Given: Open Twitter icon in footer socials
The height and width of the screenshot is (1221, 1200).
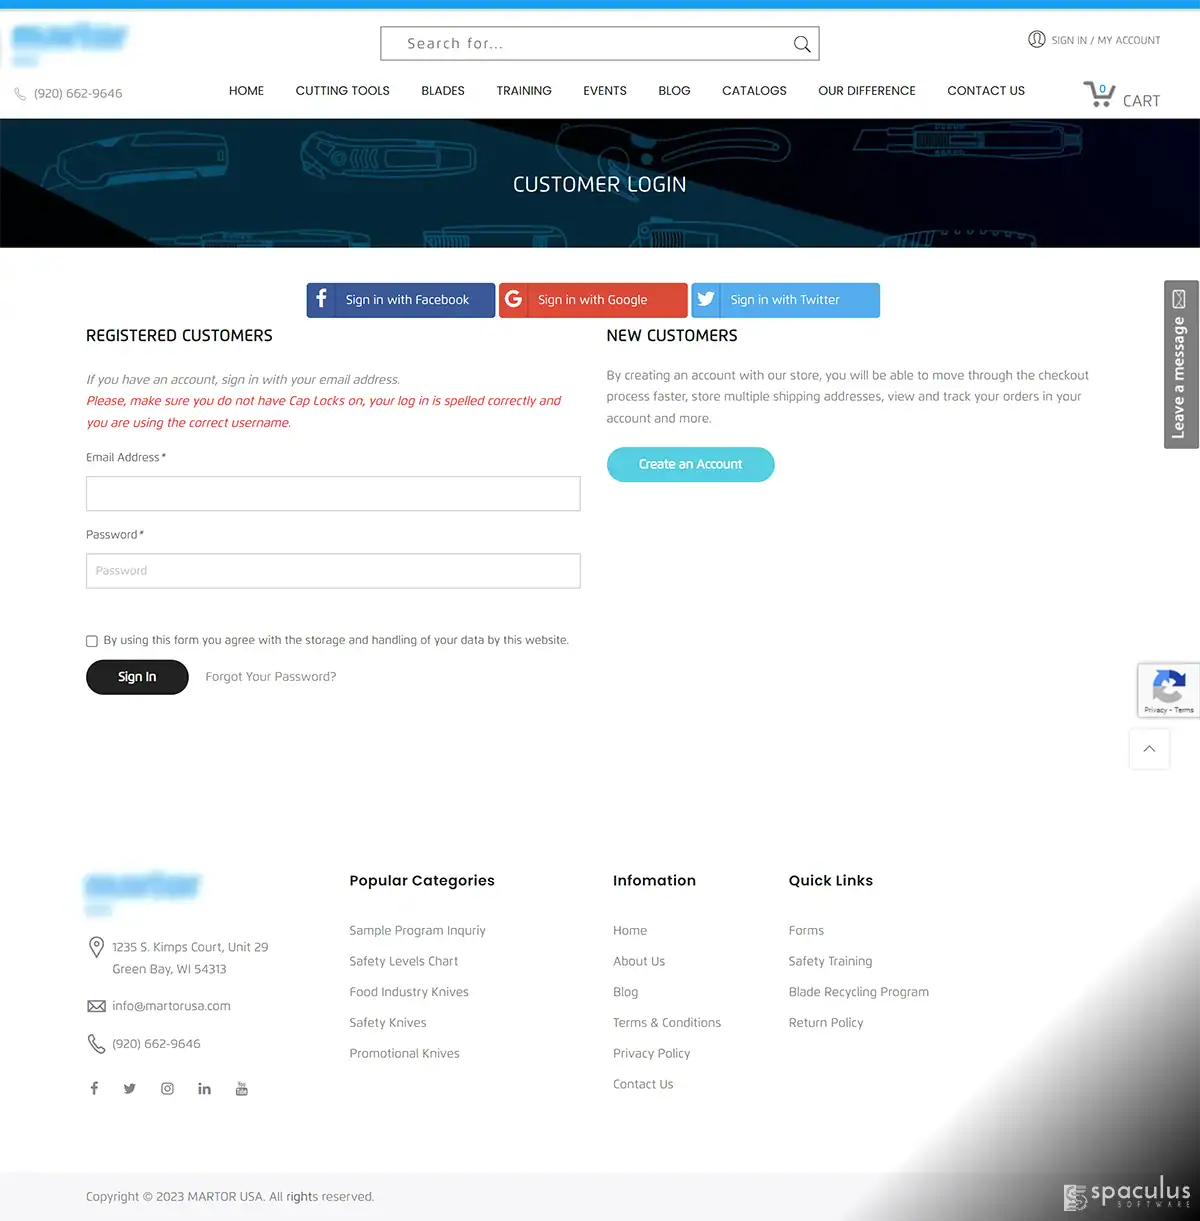Looking at the screenshot, I should [130, 1088].
